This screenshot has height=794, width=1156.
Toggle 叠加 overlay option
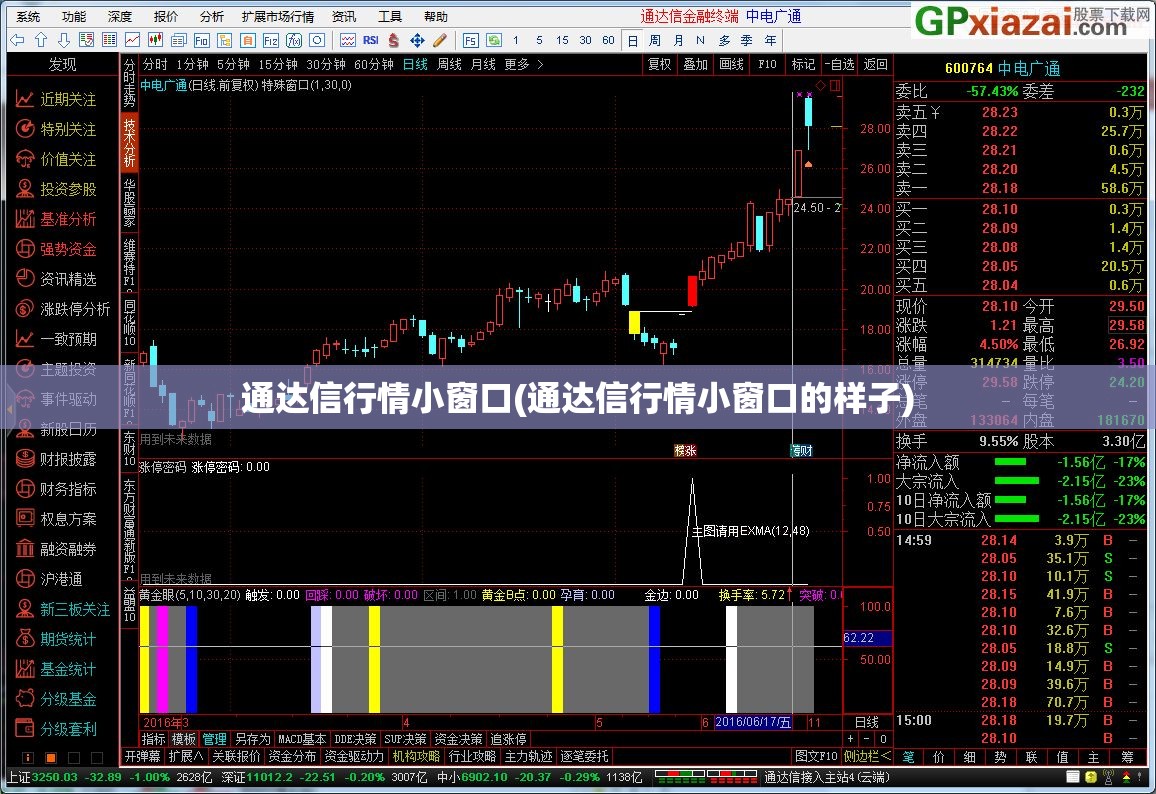coord(695,64)
